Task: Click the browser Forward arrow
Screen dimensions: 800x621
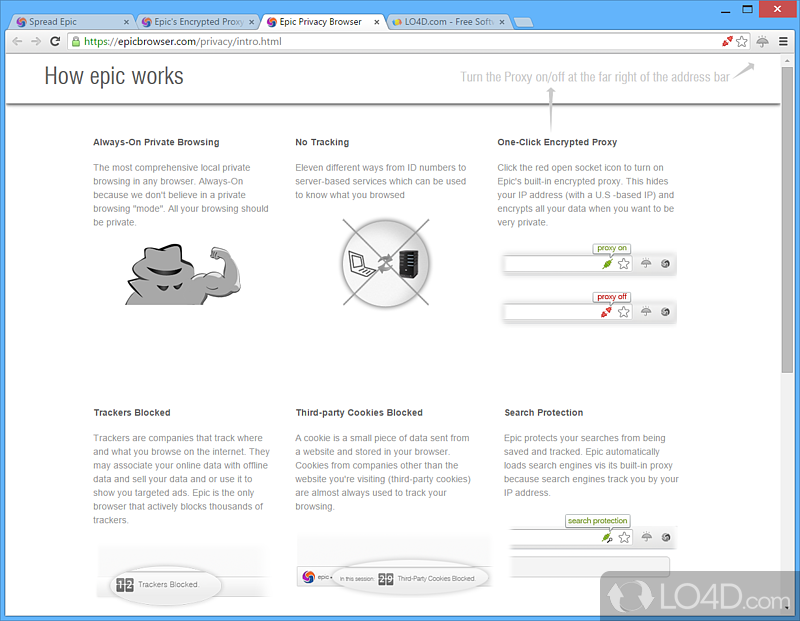Action: click(36, 41)
